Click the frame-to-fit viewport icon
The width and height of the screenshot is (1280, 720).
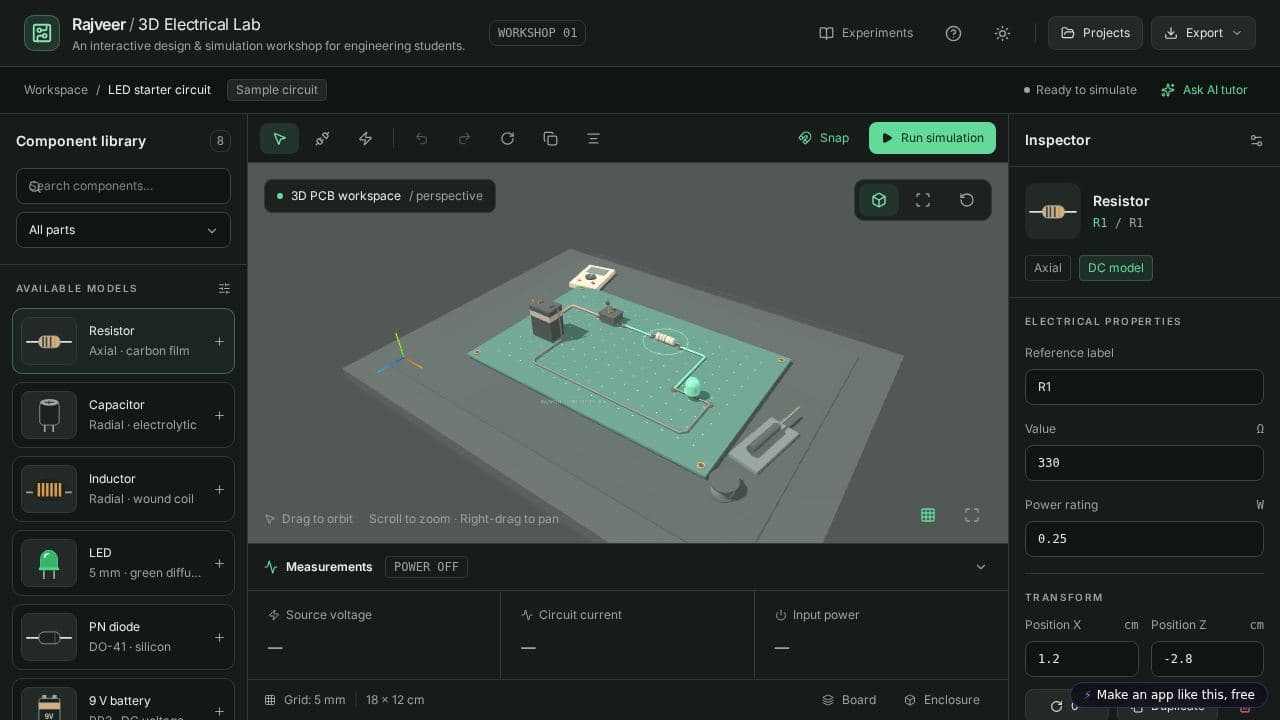(x=923, y=200)
